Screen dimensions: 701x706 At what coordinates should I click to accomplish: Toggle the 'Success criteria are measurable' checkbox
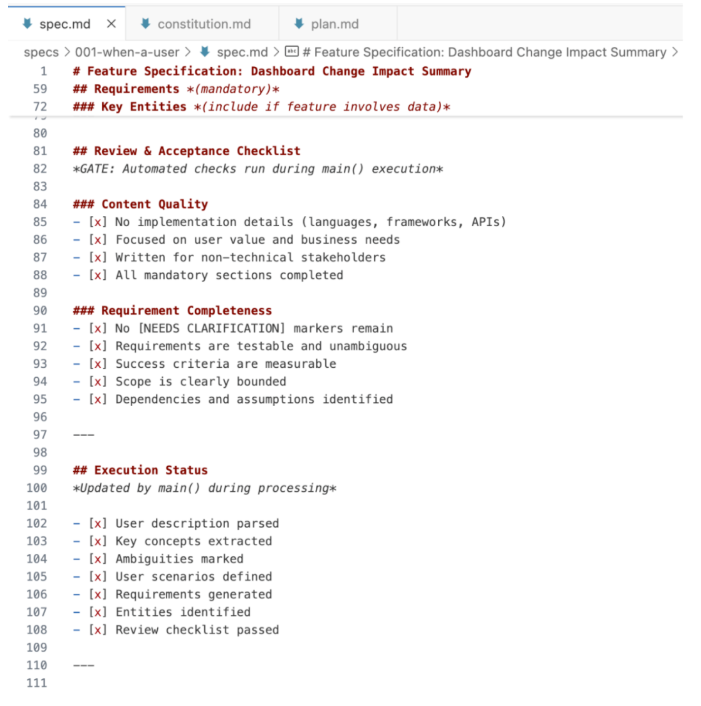[x=97, y=364]
